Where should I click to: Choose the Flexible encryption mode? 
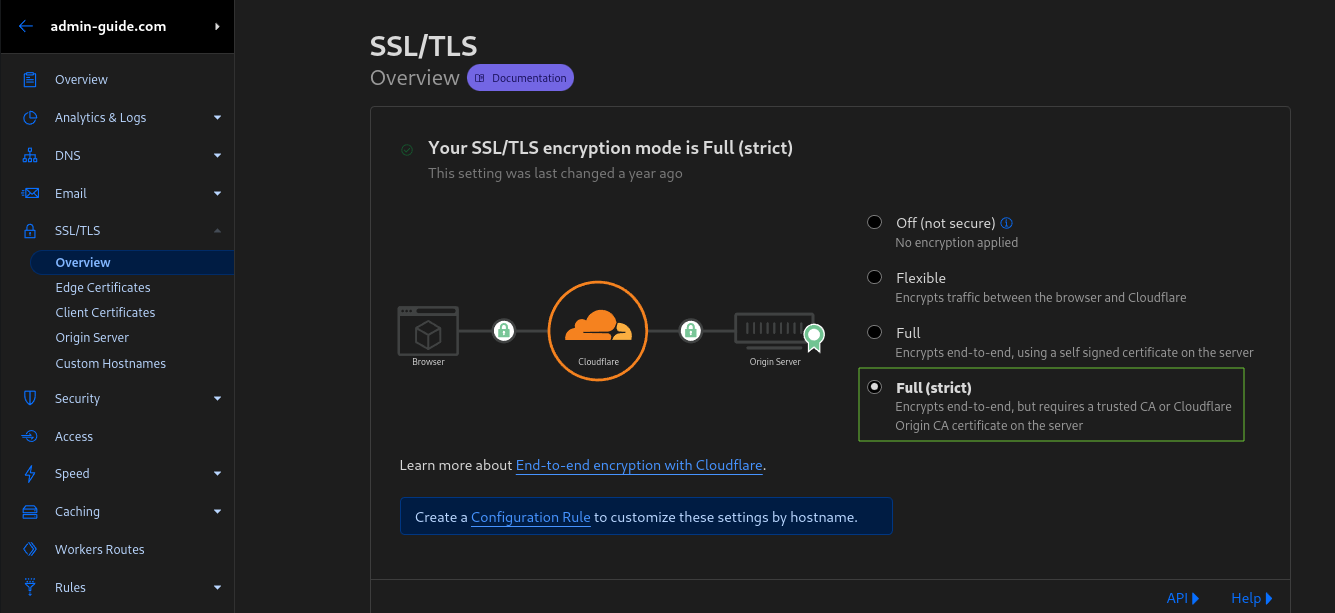pos(875,277)
